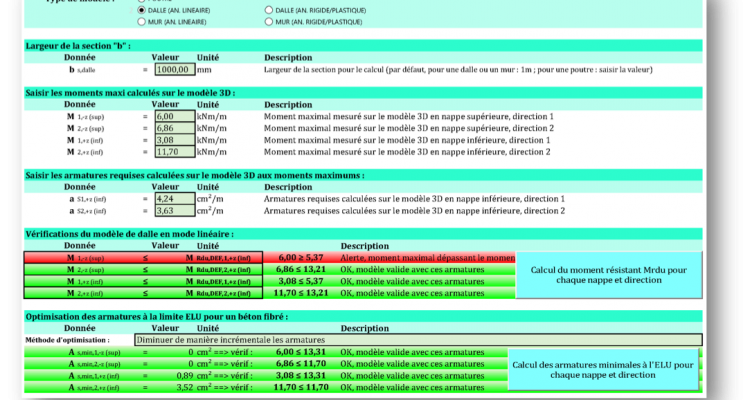Edit M 1,-z (sup) moment value 6,00

[175, 116]
